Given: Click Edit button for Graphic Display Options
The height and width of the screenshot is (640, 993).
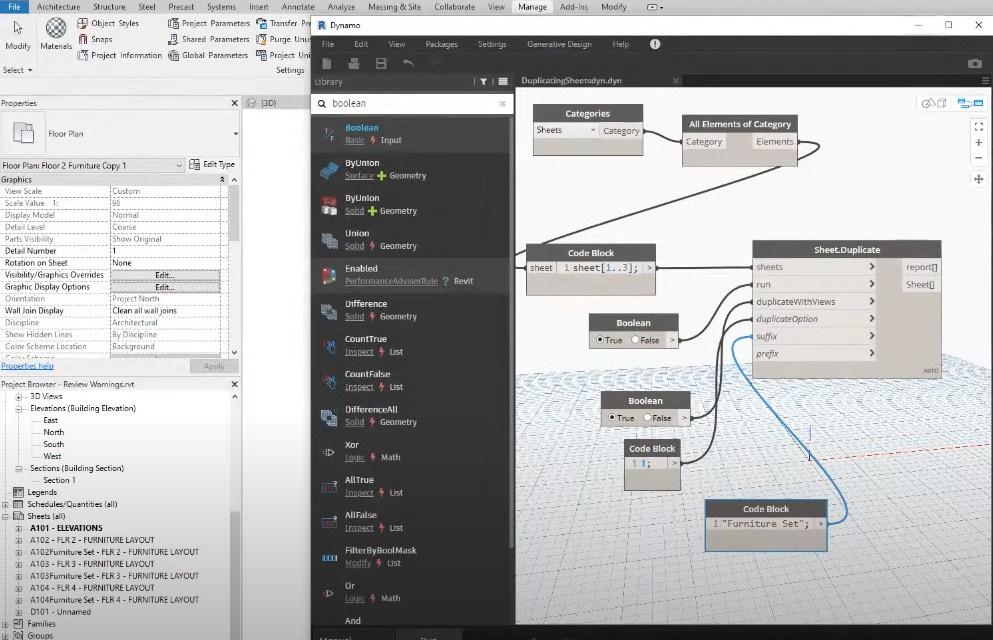Looking at the screenshot, I should [x=165, y=287].
